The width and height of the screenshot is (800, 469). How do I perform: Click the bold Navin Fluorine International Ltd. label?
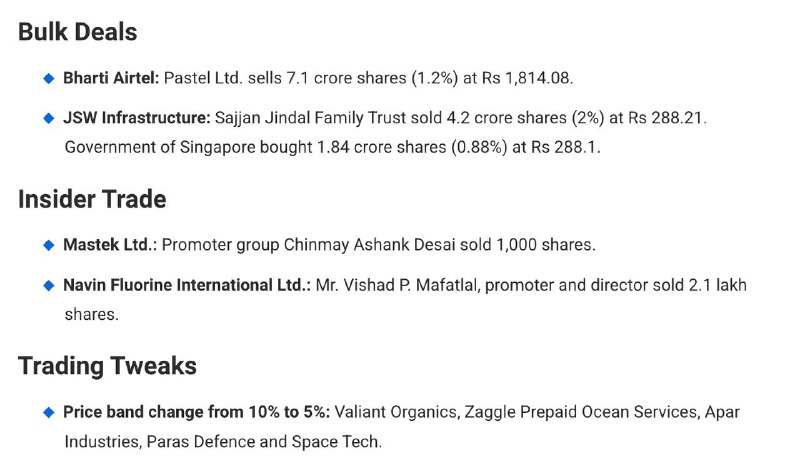[187, 285]
